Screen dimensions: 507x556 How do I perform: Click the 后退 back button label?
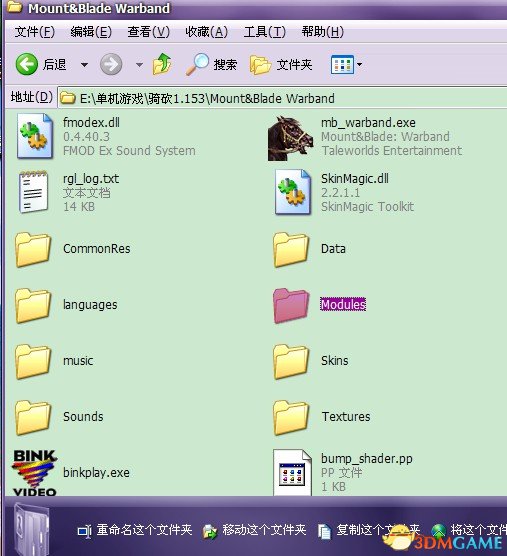click(x=55, y=65)
